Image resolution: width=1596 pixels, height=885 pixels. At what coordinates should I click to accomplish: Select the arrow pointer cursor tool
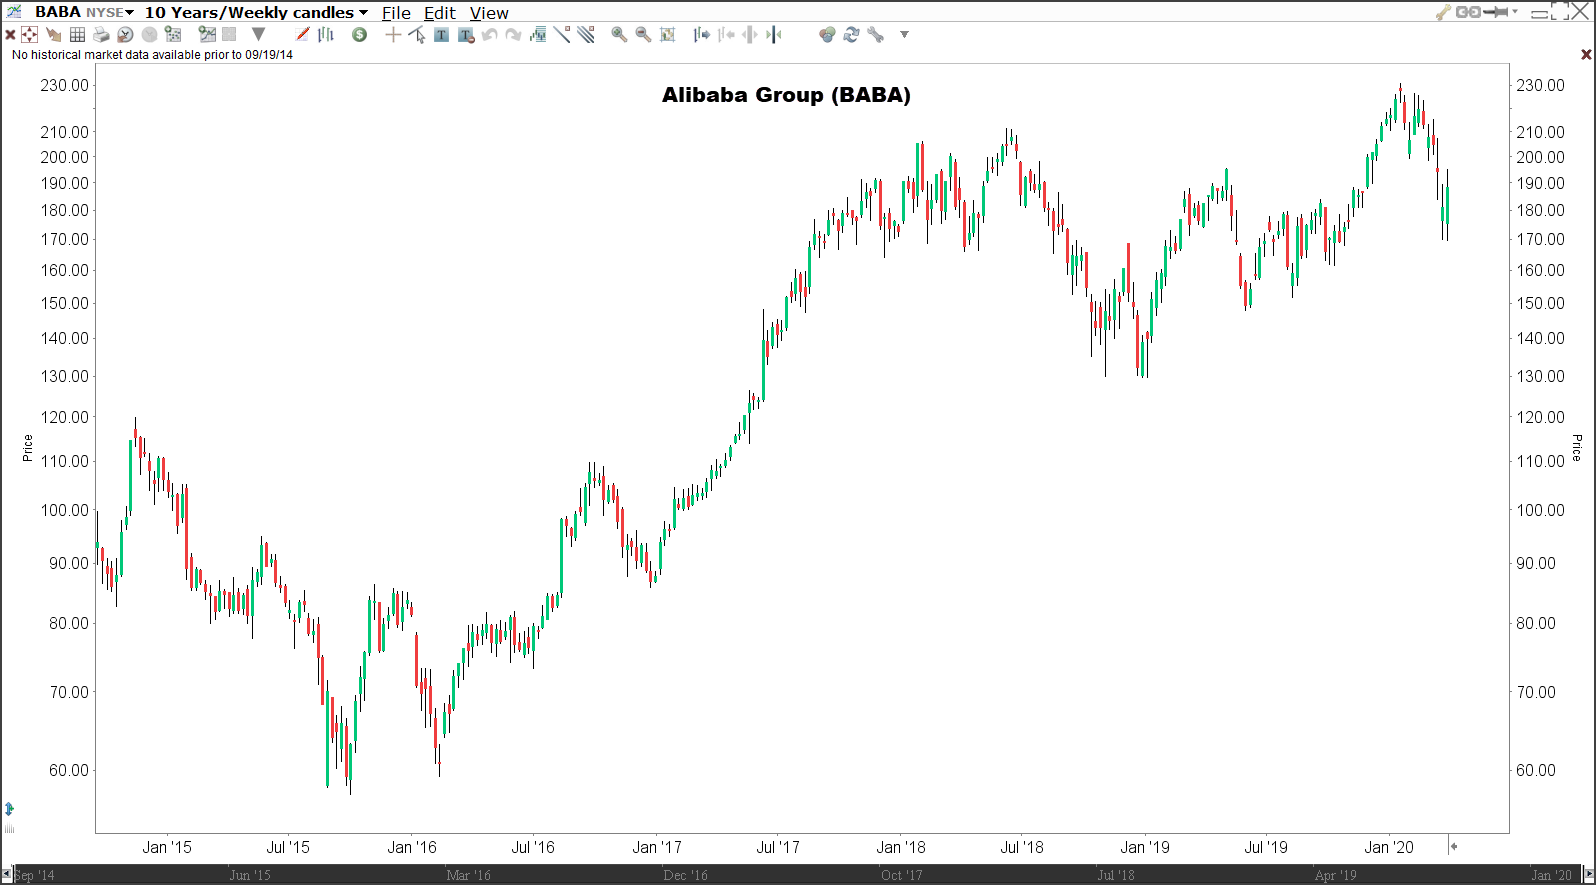pyautogui.click(x=417, y=35)
